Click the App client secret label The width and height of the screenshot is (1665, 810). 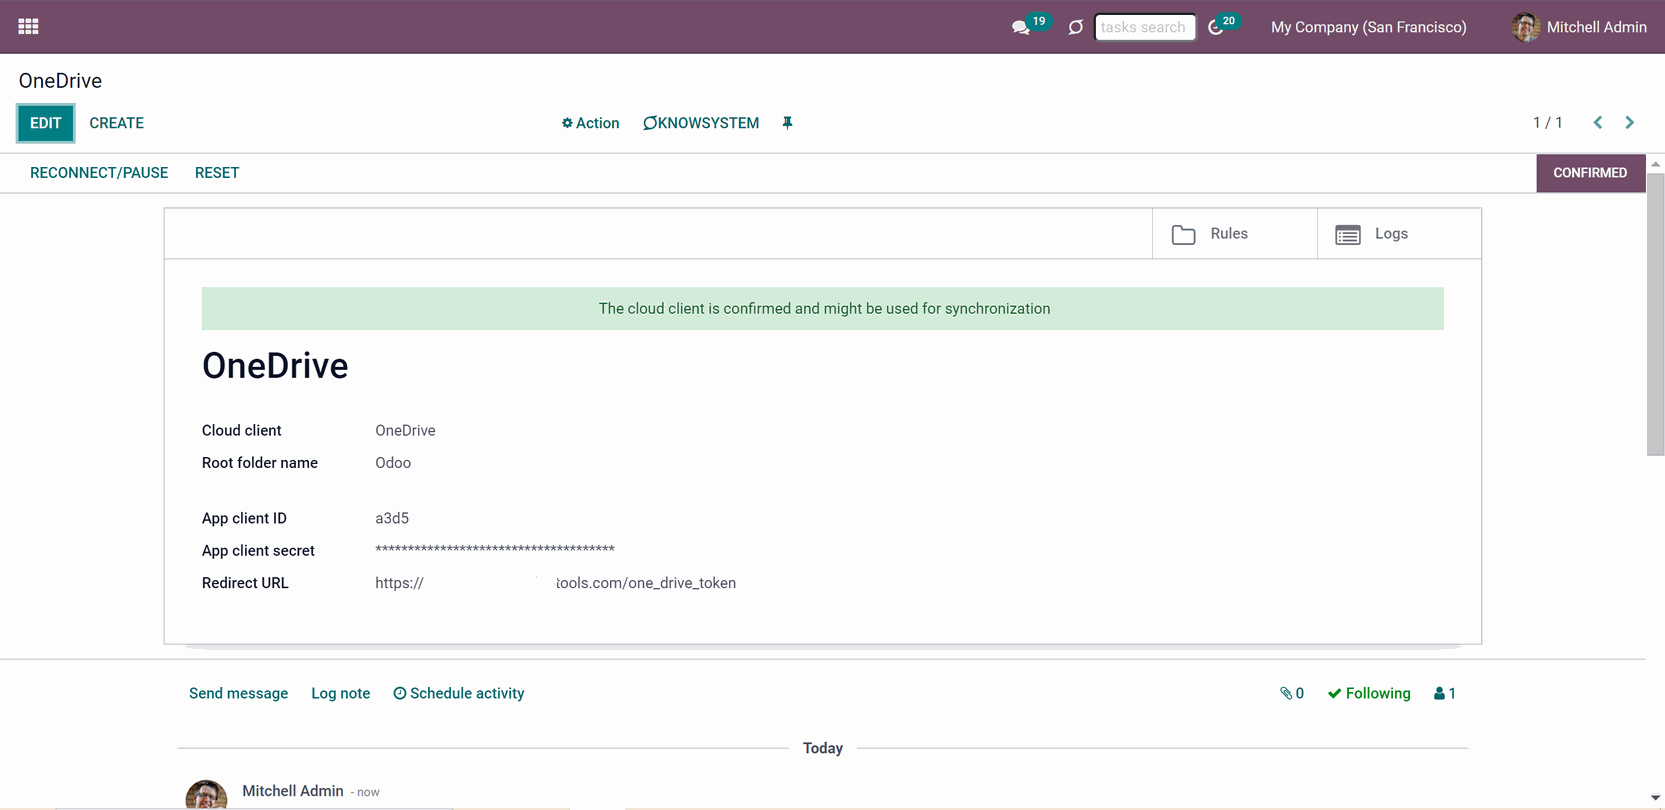click(x=258, y=551)
